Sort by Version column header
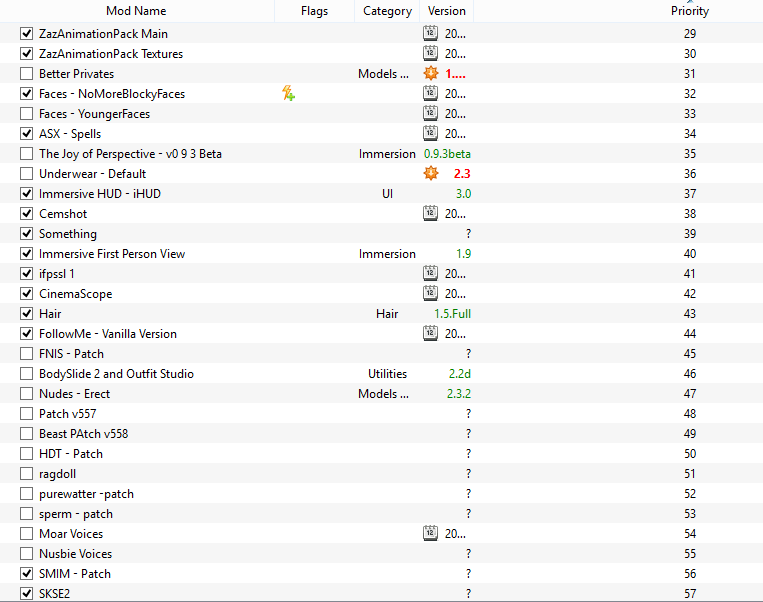 (x=446, y=11)
